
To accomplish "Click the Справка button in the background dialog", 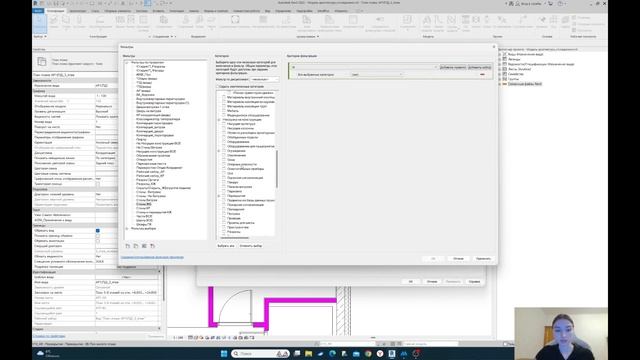I will [474, 282].
